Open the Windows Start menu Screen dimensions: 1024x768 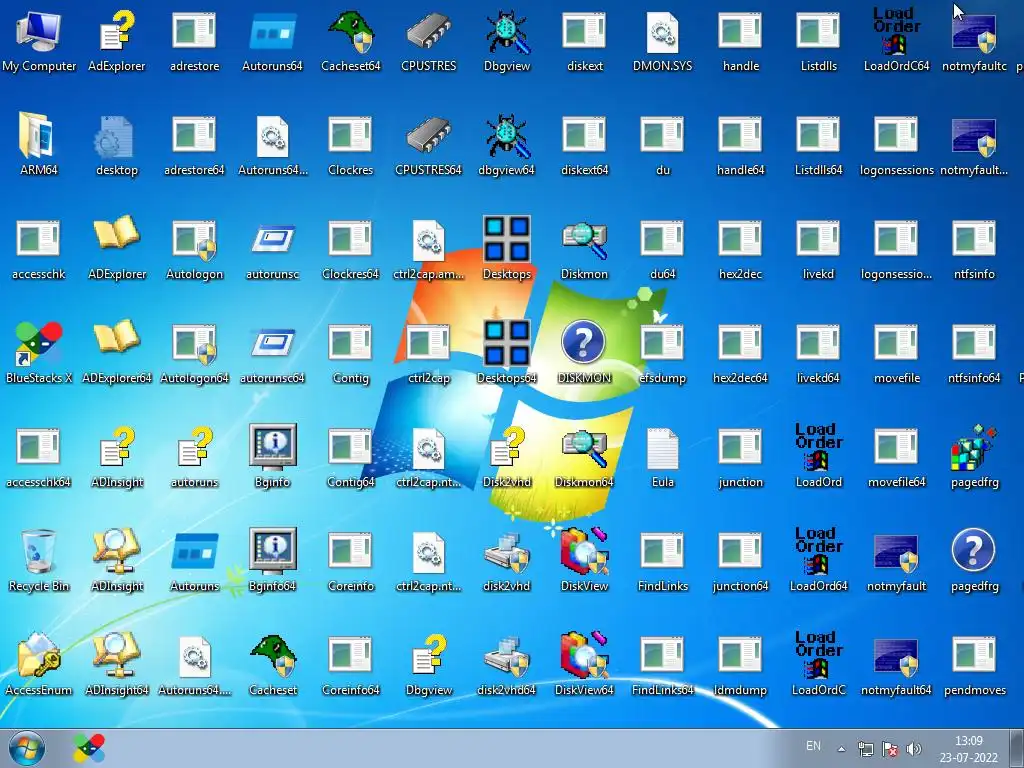point(27,748)
